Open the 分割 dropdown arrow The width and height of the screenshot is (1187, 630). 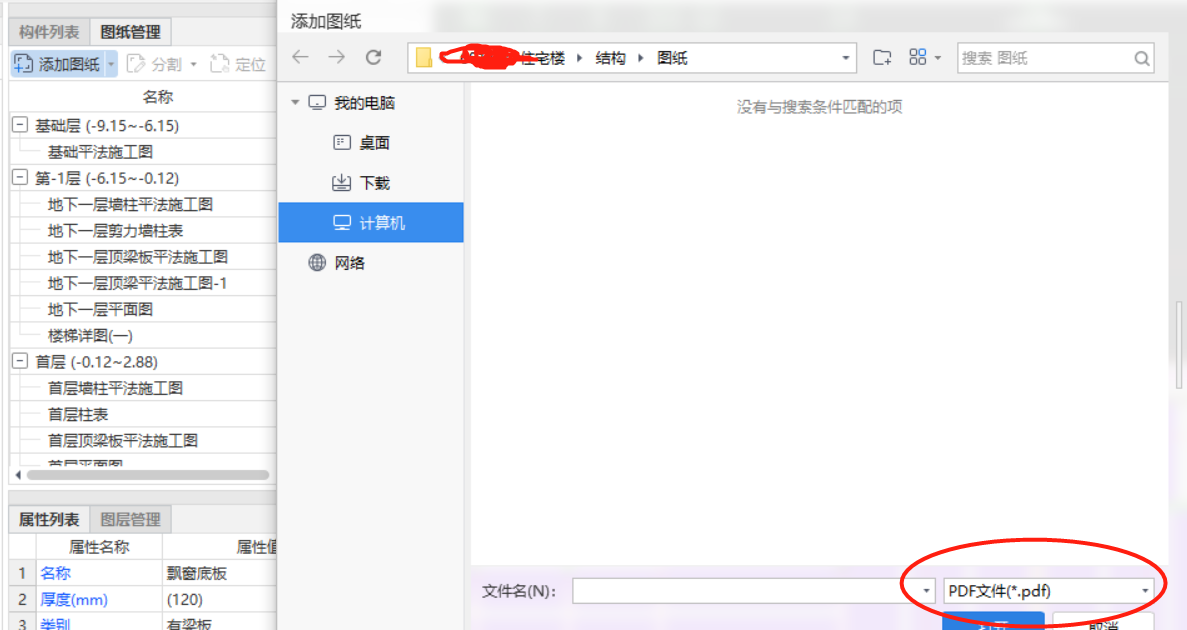(194, 64)
